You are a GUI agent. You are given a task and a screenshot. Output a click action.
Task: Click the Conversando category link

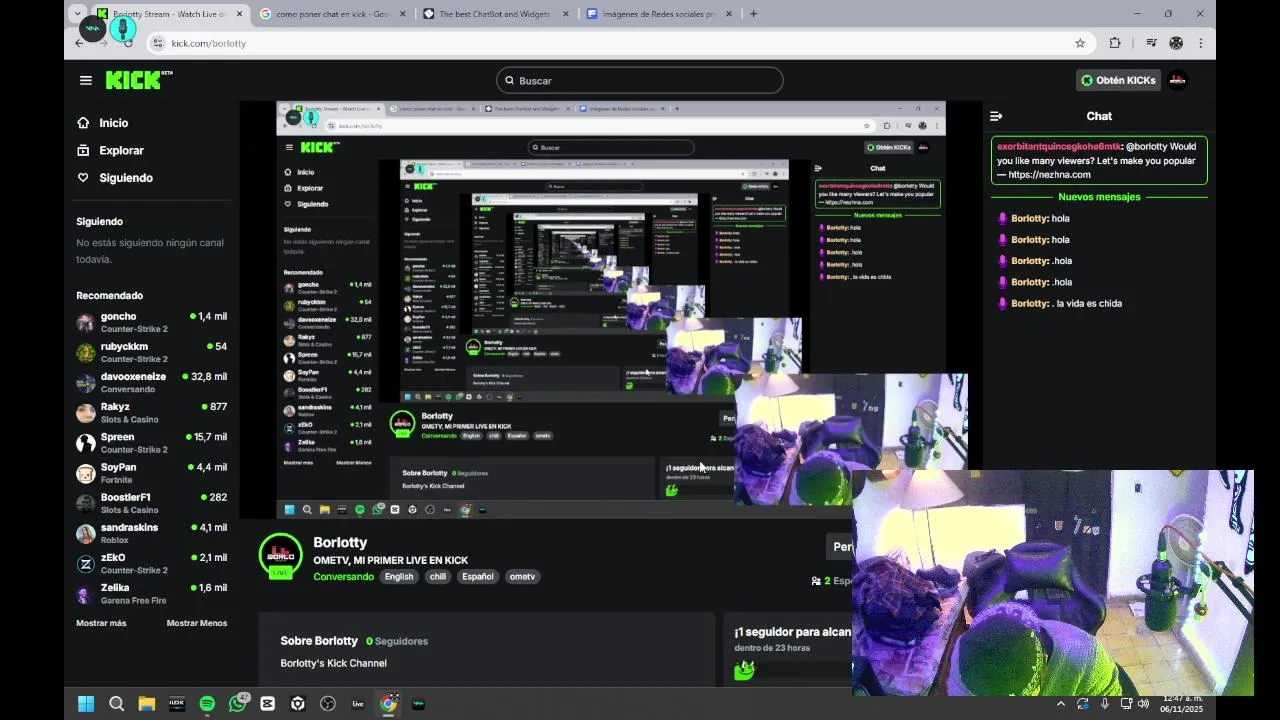[343, 576]
